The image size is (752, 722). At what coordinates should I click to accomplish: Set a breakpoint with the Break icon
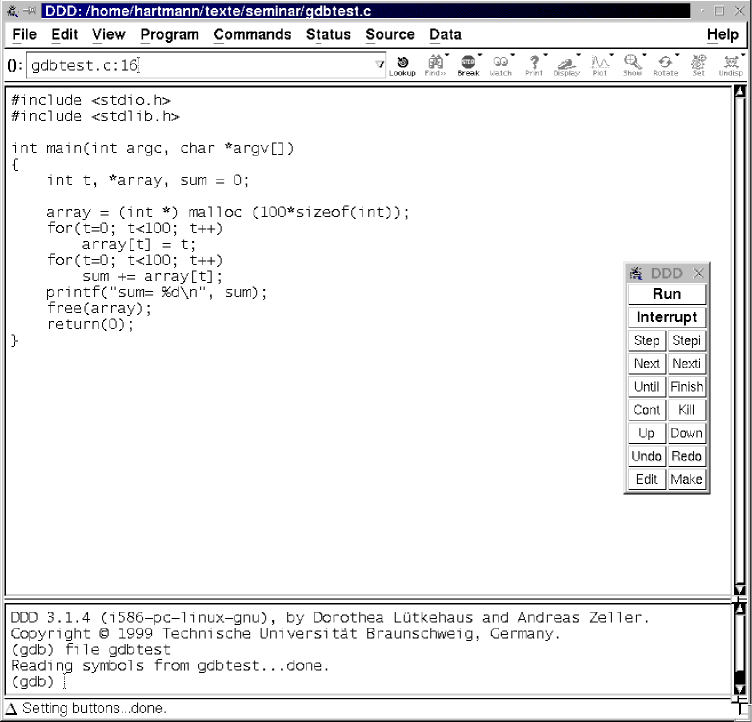[468, 65]
